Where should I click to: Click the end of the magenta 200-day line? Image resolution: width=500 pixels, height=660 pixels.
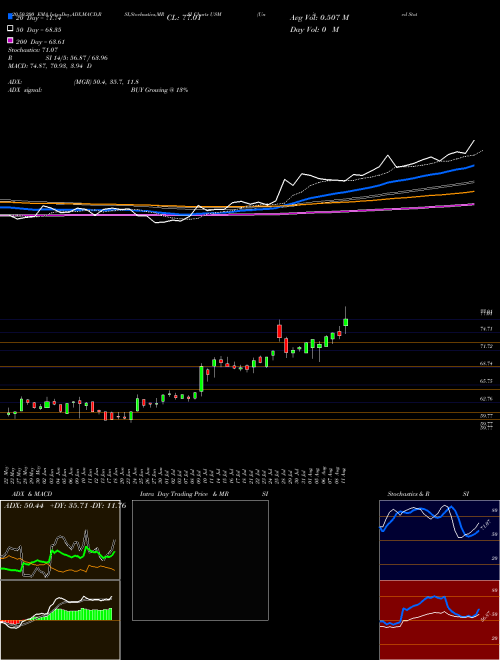pyautogui.click(x=472, y=205)
